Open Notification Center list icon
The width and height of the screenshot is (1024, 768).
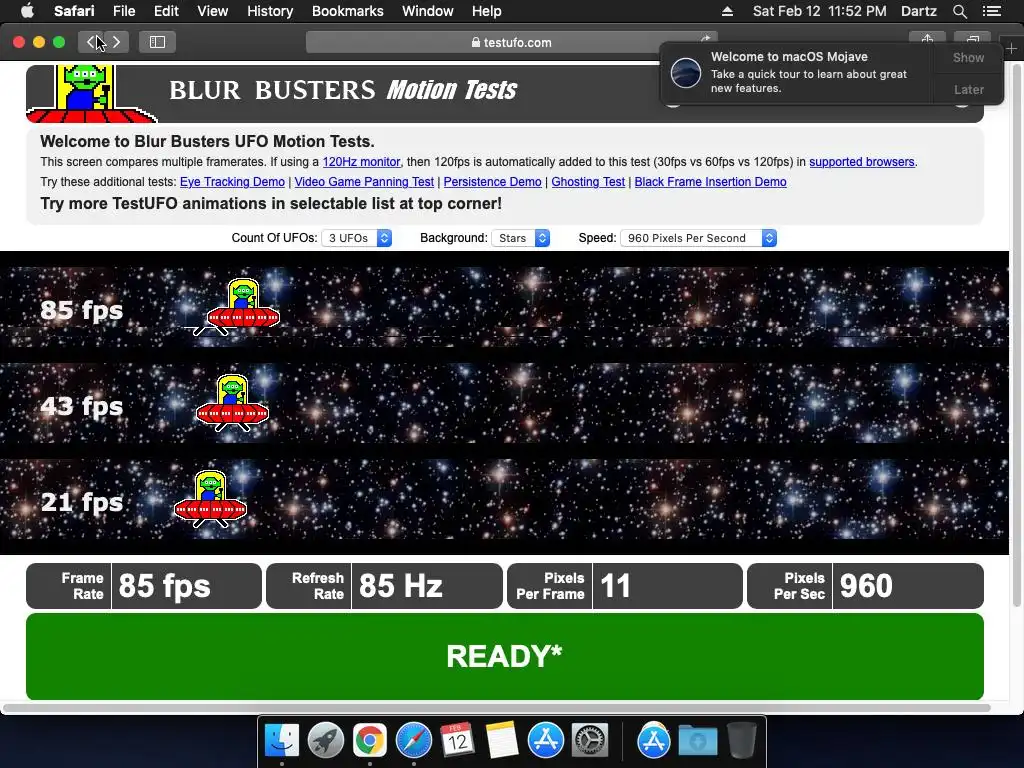[991, 11]
